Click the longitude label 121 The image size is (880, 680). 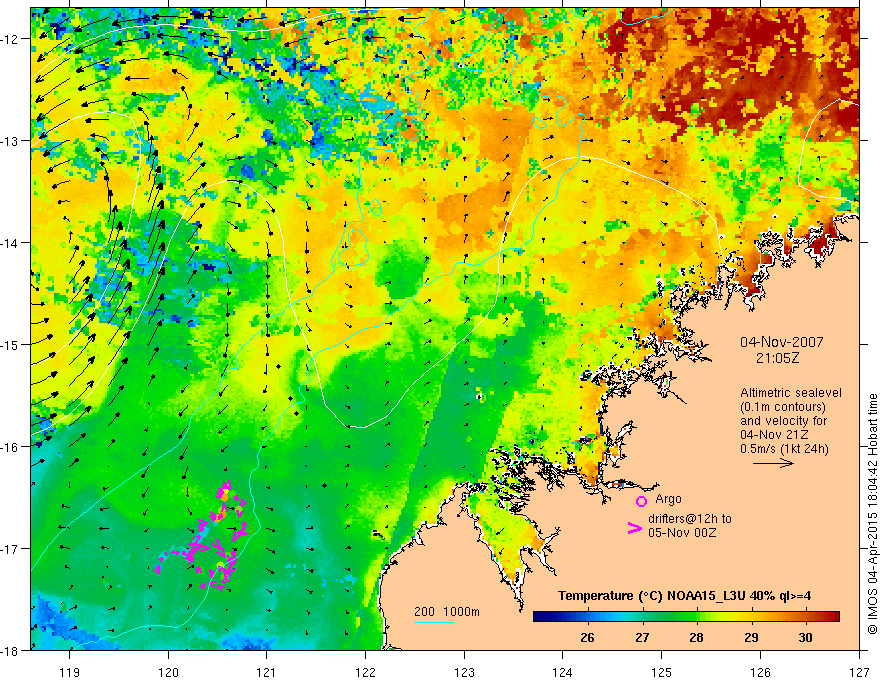click(x=267, y=672)
